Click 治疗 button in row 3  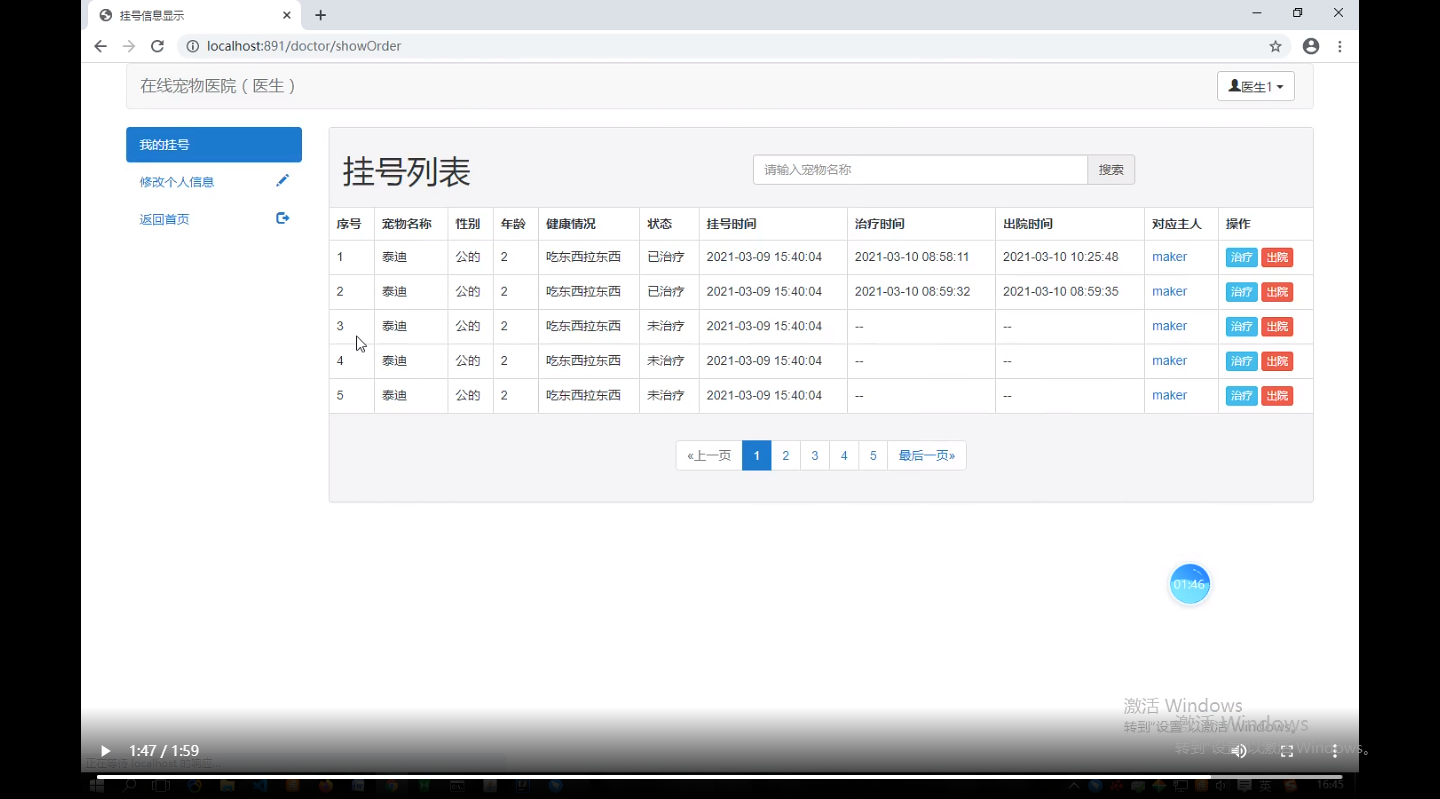1242,327
